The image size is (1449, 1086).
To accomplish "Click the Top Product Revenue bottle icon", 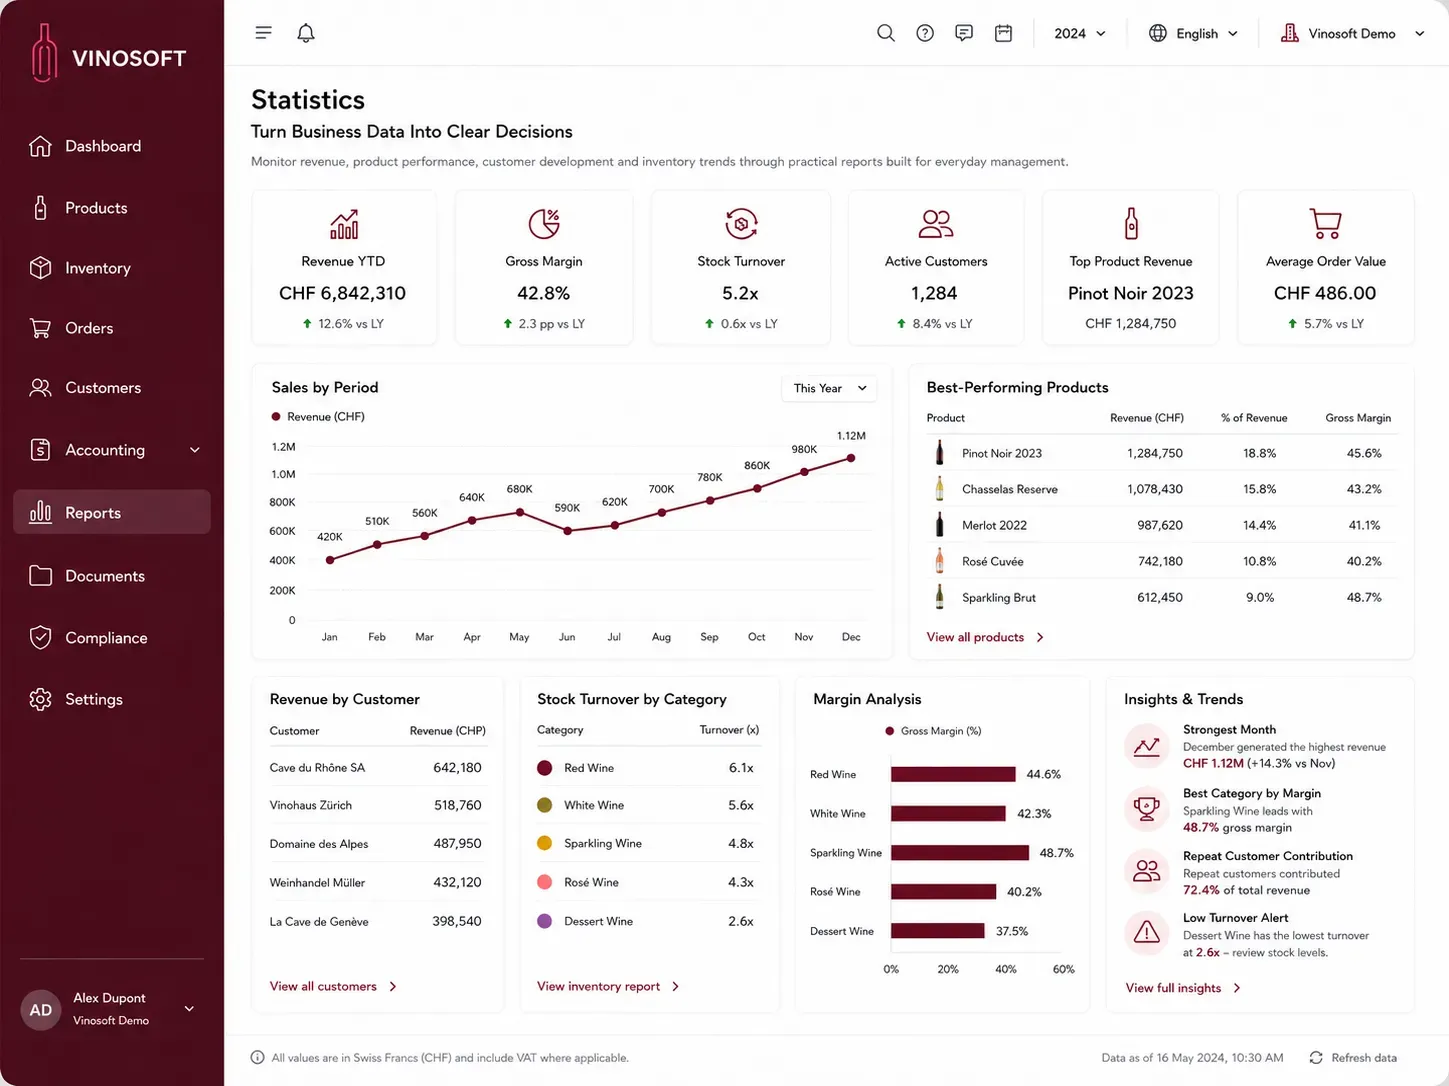I will click(x=1131, y=224).
